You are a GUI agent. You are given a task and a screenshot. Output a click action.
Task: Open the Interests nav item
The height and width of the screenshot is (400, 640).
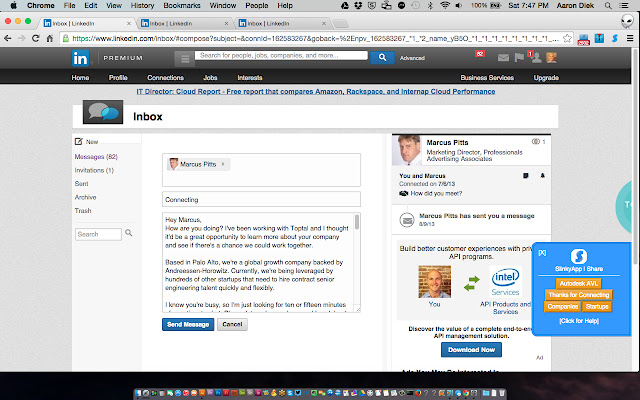(x=250, y=78)
